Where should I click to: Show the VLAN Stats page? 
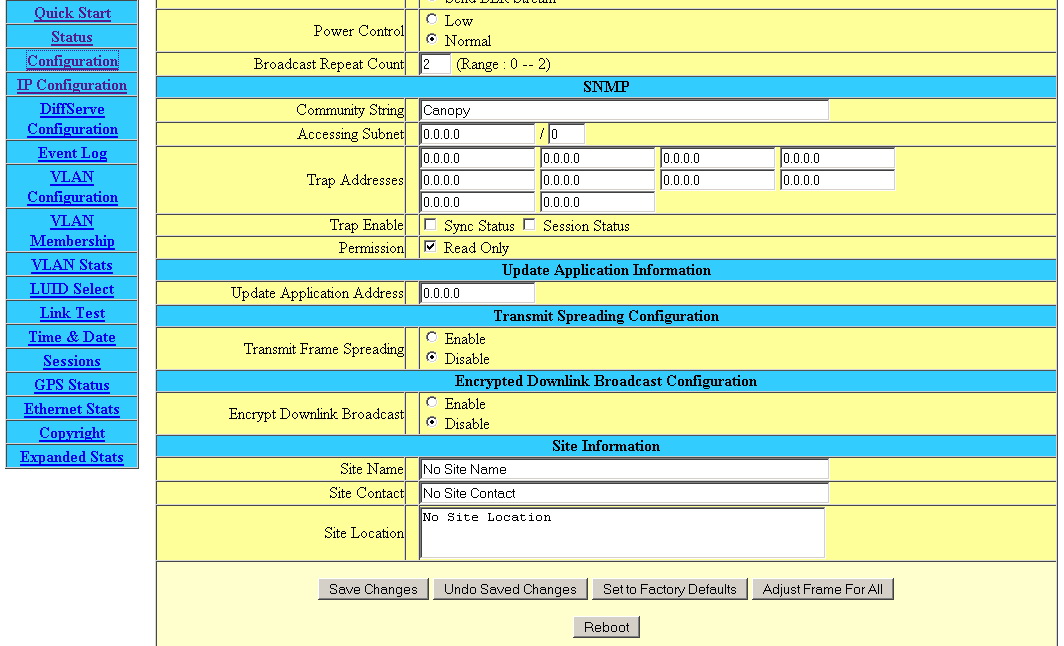point(72,265)
